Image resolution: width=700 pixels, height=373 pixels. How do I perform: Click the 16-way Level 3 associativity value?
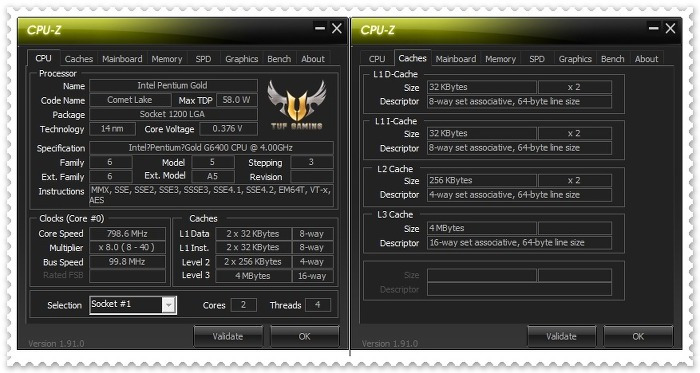312,276
